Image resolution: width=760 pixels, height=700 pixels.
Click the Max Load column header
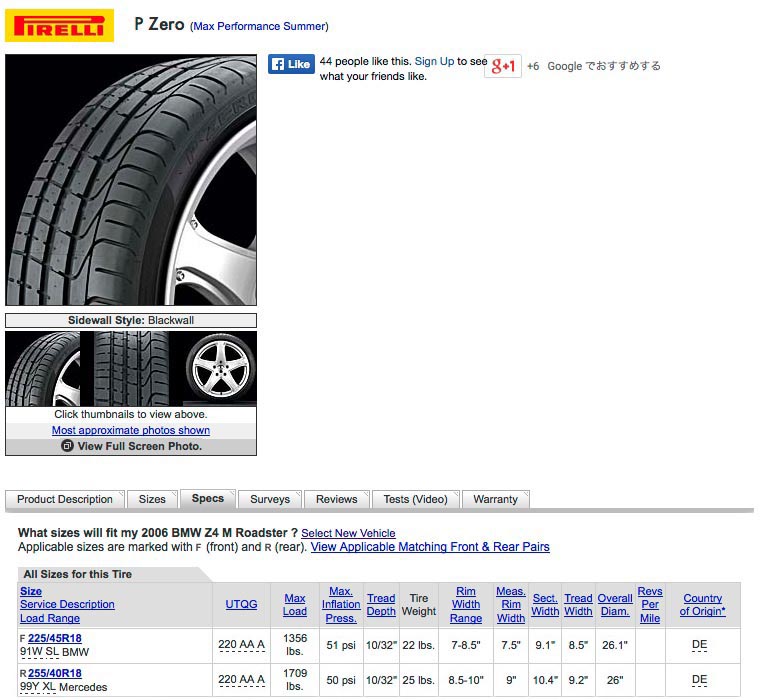pyautogui.click(x=295, y=605)
